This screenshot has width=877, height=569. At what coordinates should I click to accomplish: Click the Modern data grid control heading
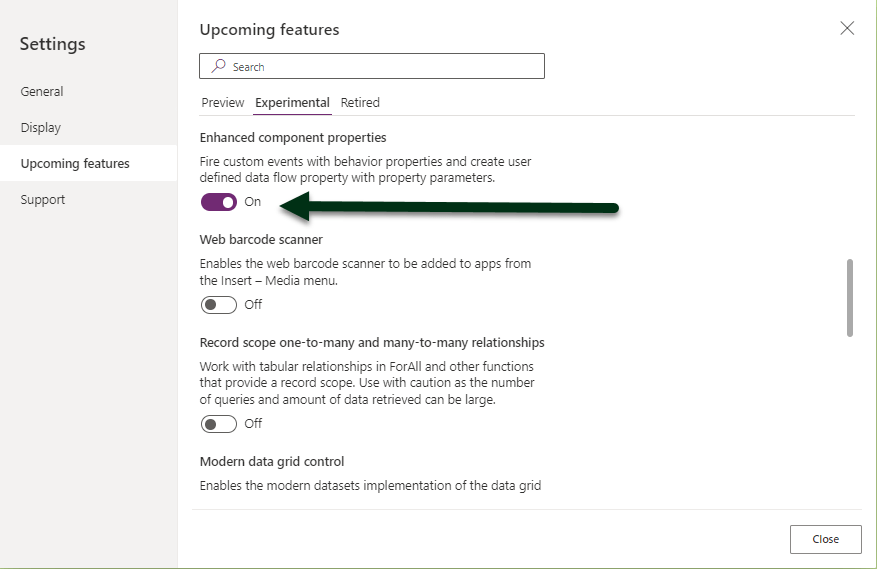tap(272, 462)
